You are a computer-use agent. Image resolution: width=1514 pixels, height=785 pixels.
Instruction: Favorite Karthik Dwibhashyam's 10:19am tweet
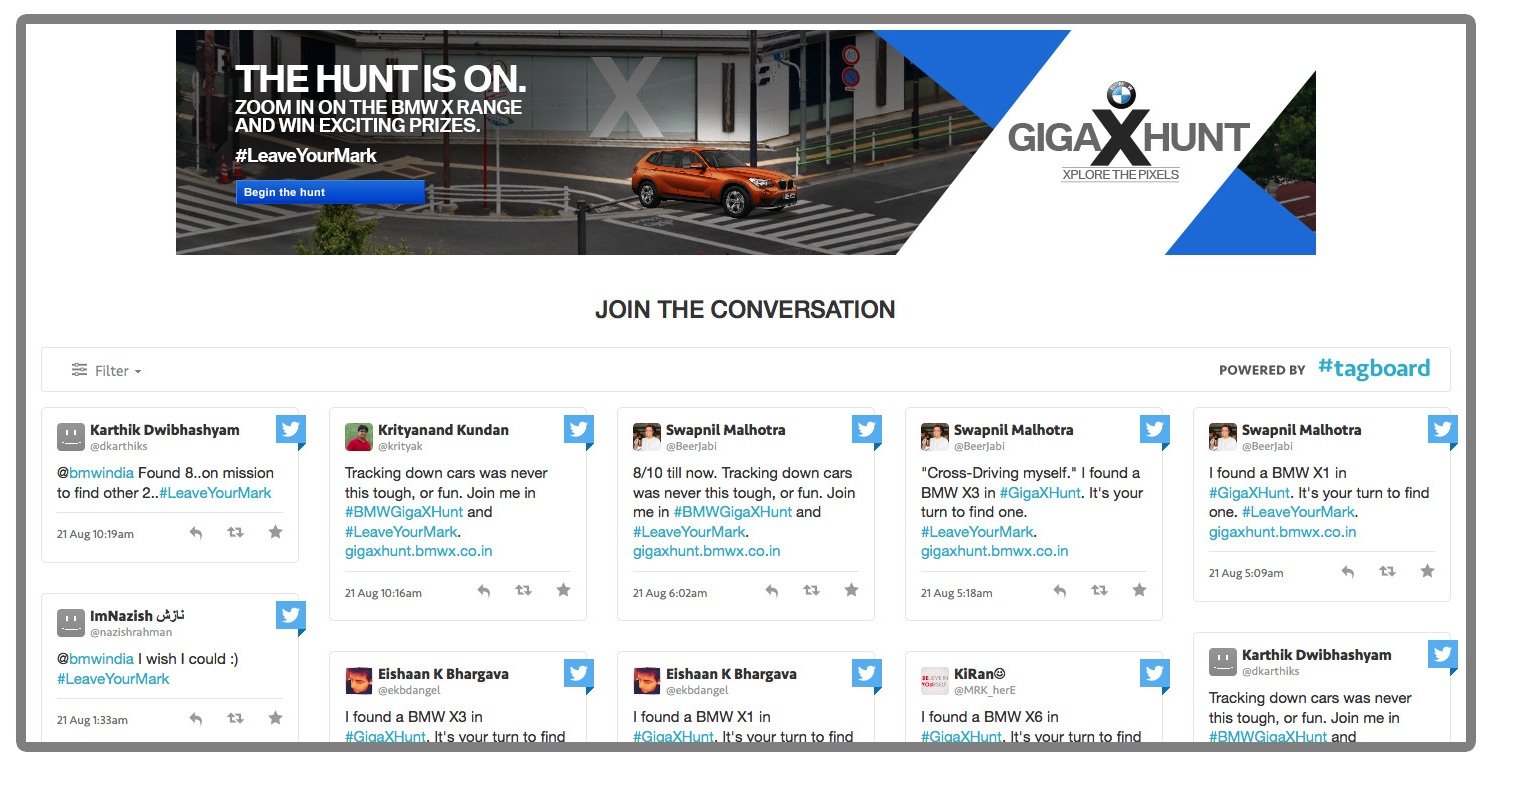[275, 532]
